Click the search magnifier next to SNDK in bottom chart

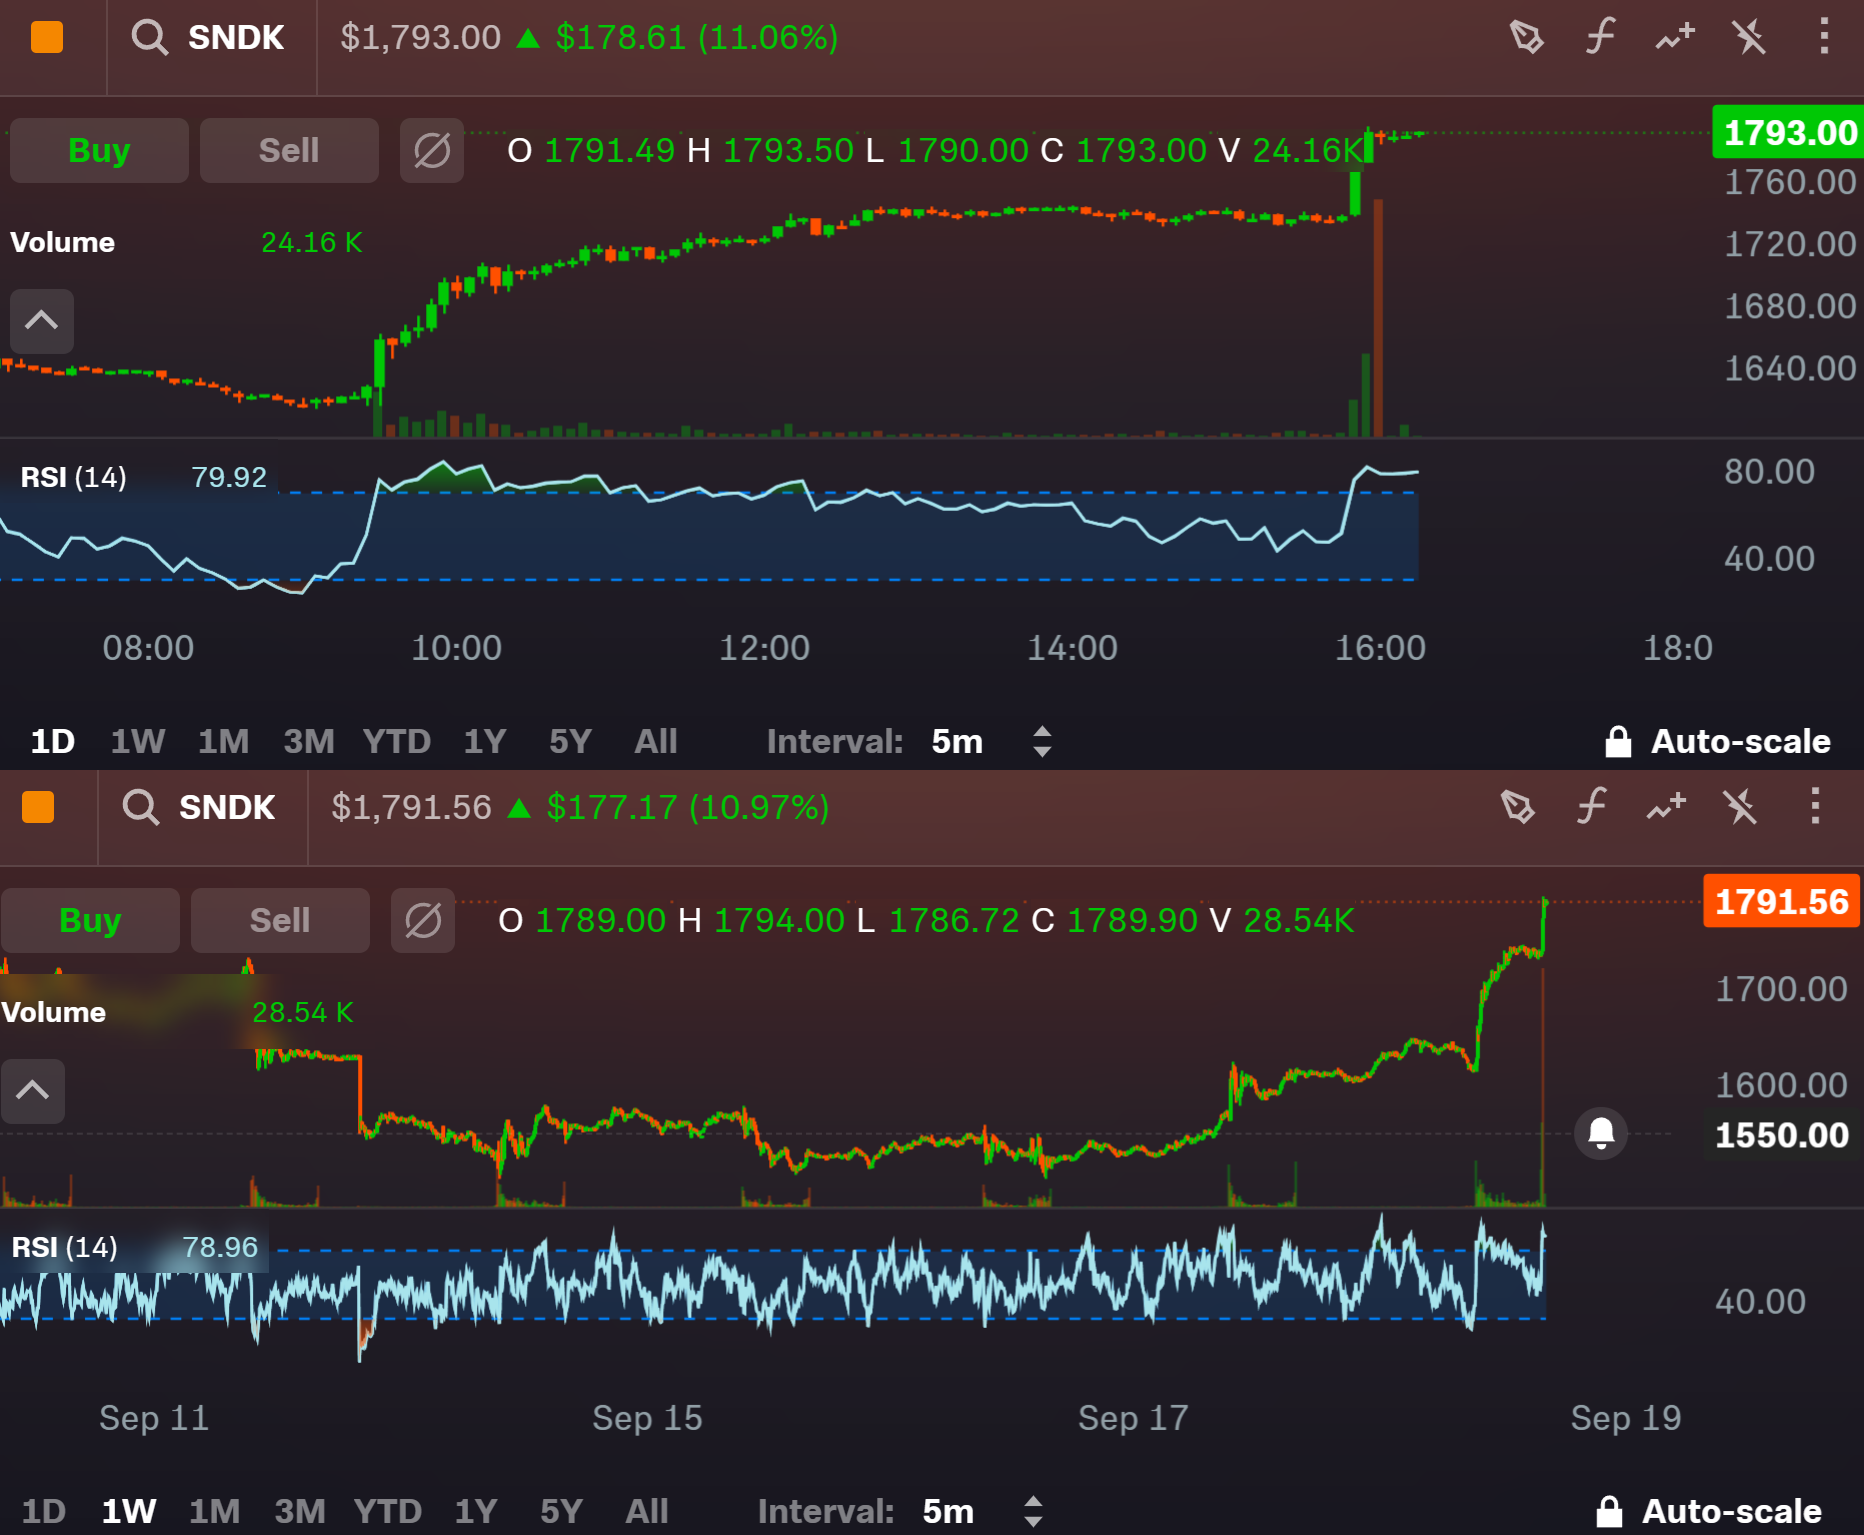[x=140, y=807]
